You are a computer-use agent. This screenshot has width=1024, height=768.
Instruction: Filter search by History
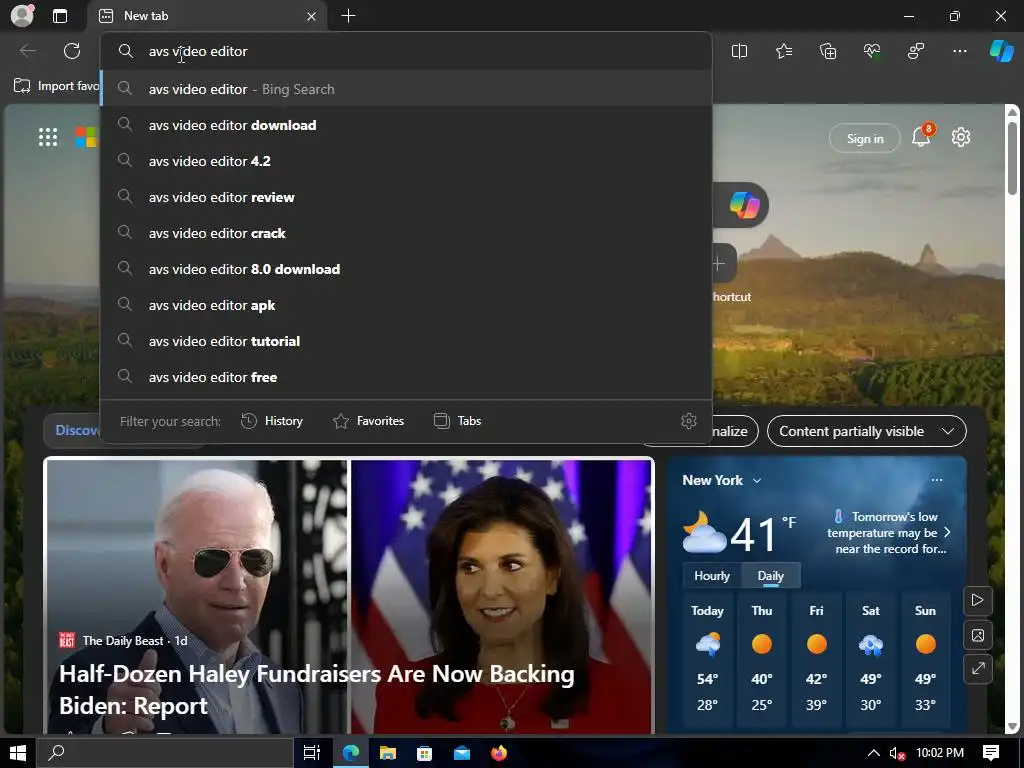click(272, 421)
